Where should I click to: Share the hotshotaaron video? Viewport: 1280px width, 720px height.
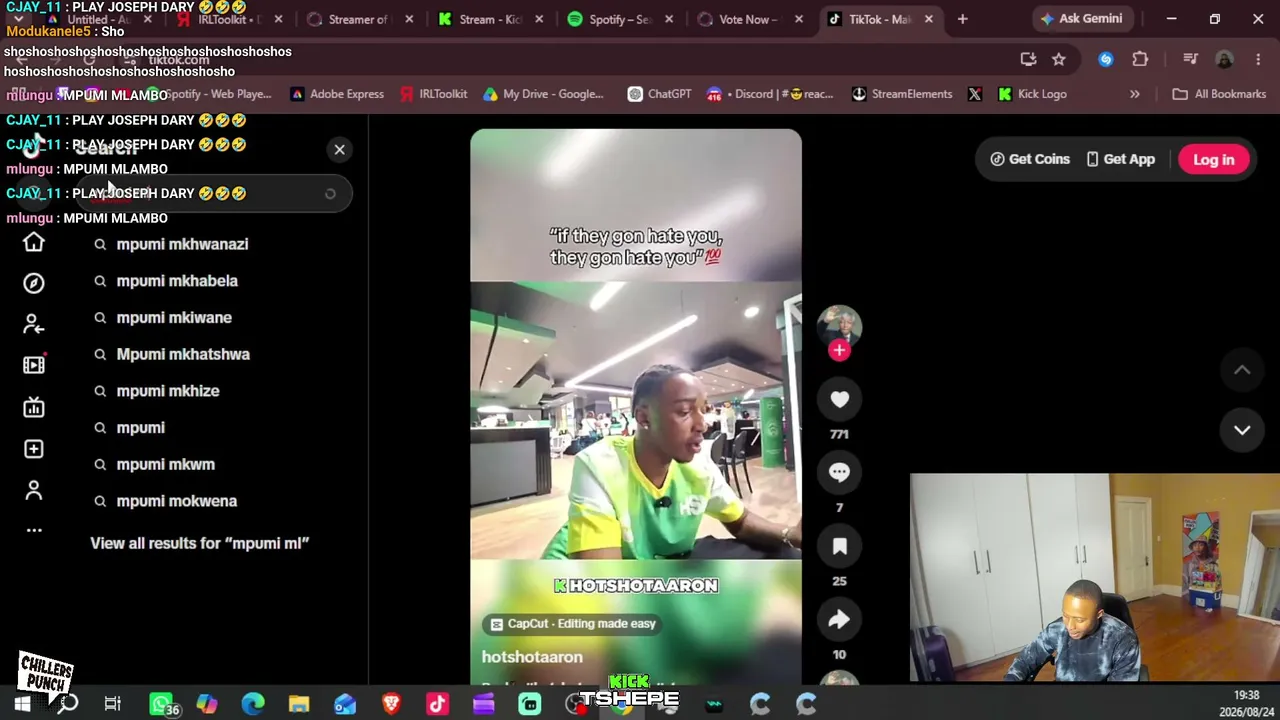point(839,620)
